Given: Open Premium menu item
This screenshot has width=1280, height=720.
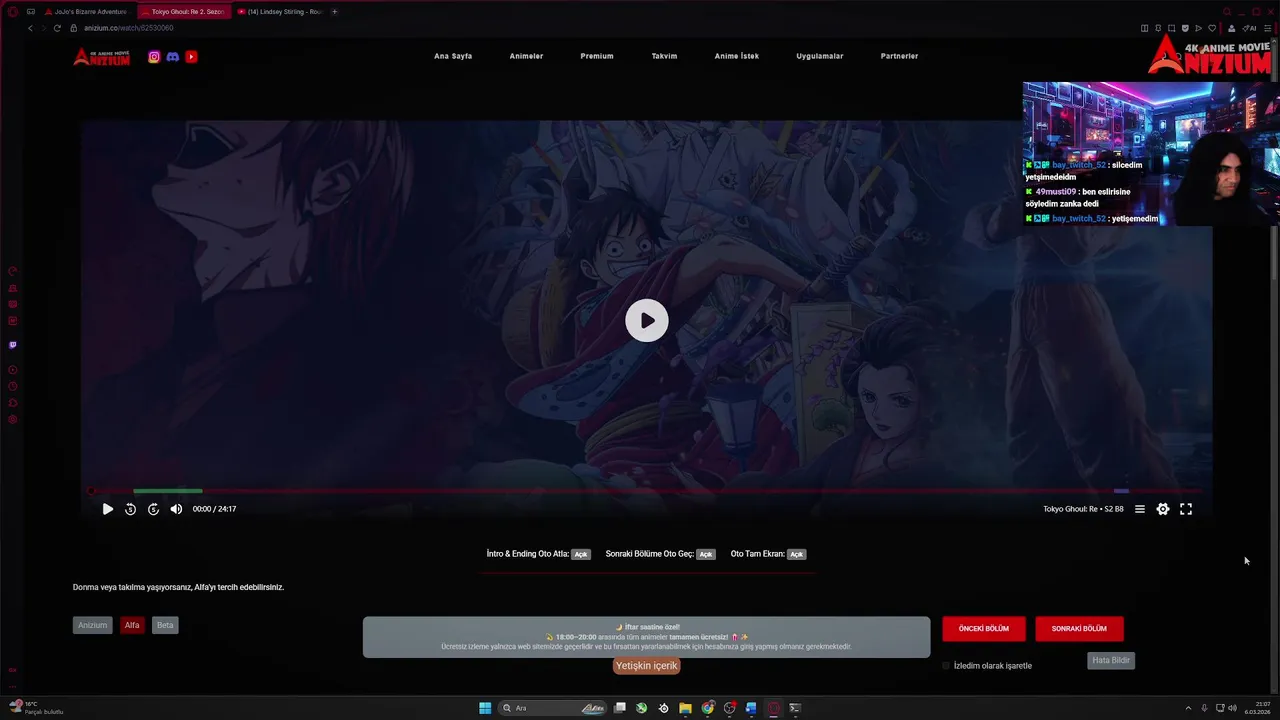Looking at the screenshot, I should click(597, 56).
